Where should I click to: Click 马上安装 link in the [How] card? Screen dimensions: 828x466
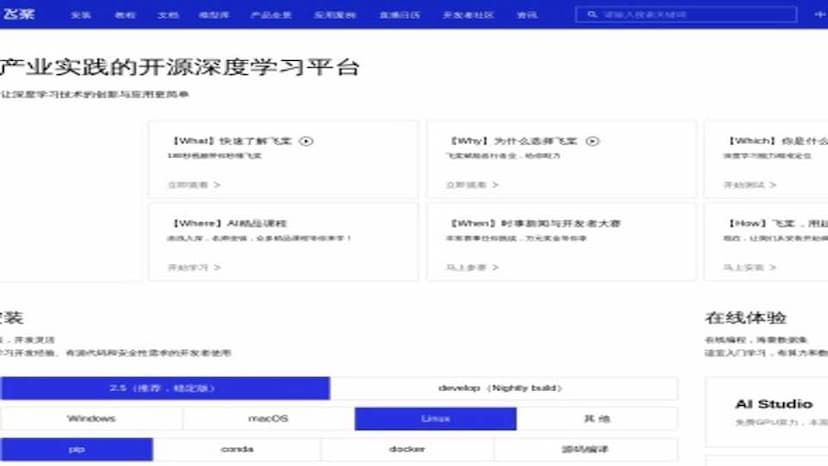coord(750,267)
